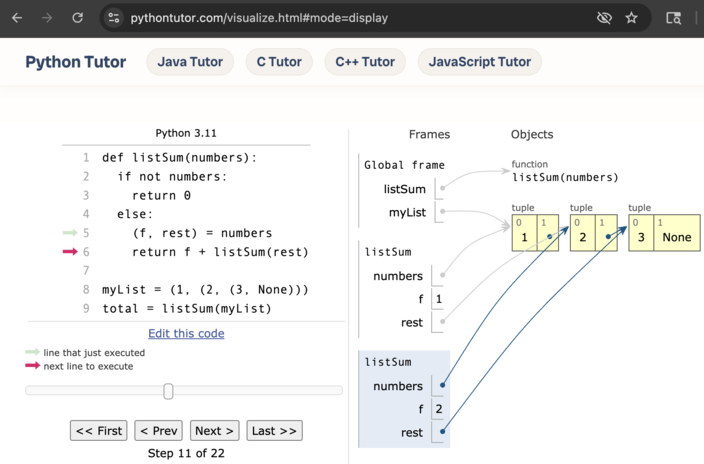
Task: Jump to first step with << First
Action: pyautogui.click(x=99, y=431)
